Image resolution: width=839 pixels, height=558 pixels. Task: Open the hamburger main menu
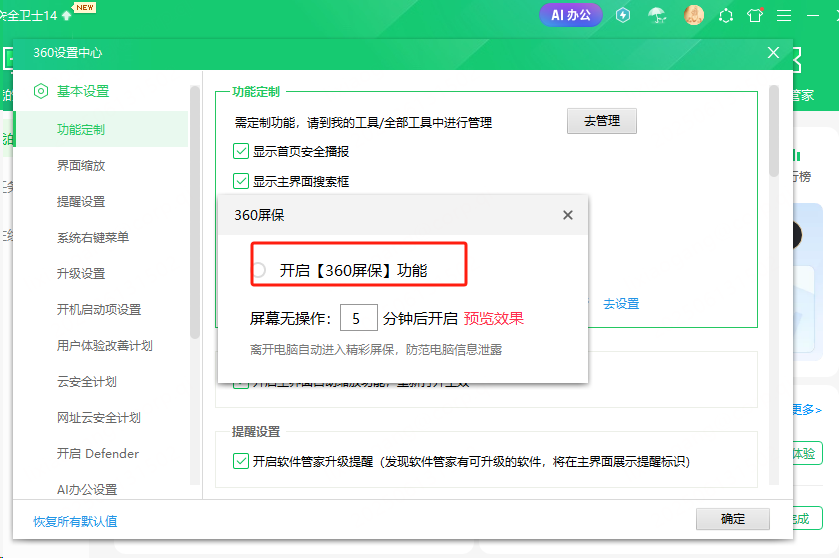[x=785, y=15]
